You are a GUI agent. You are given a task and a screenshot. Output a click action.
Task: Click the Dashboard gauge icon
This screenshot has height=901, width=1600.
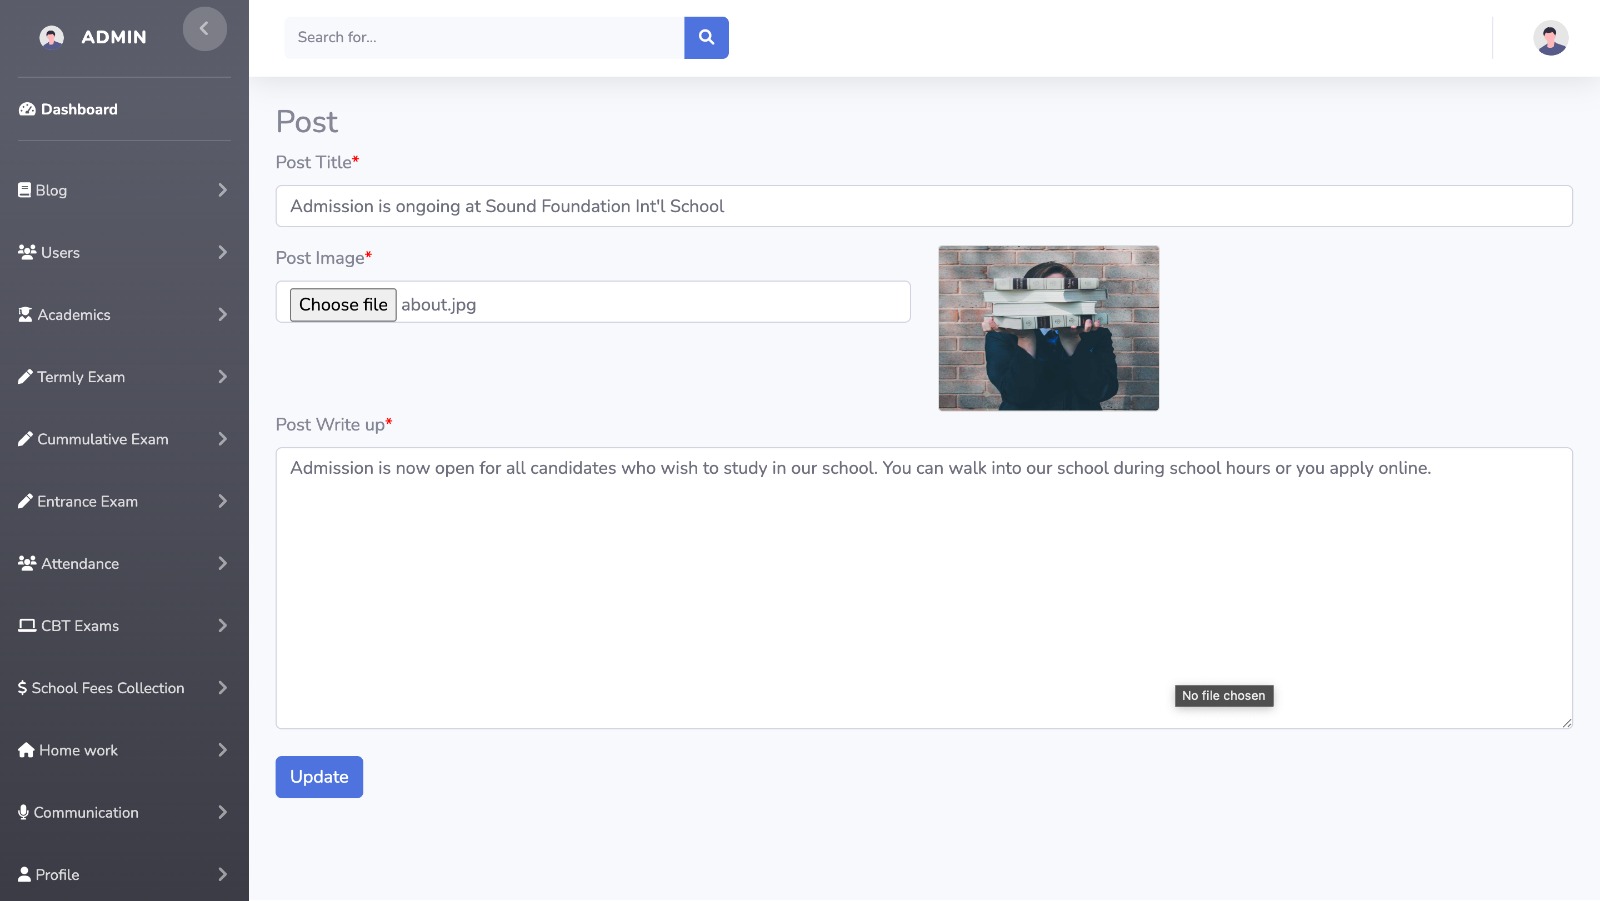[27, 109]
